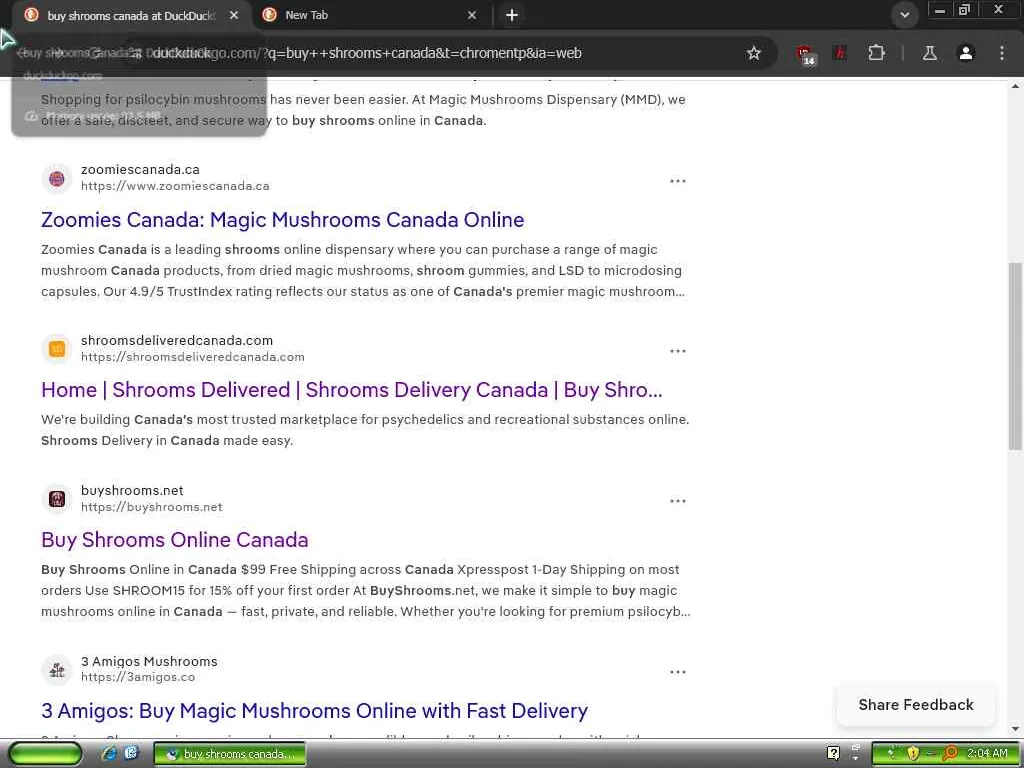Click the https://shroomsdeliveredcanada.com URL text
Image resolution: width=1024 pixels, height=768 pixels.
coord(193,357)
